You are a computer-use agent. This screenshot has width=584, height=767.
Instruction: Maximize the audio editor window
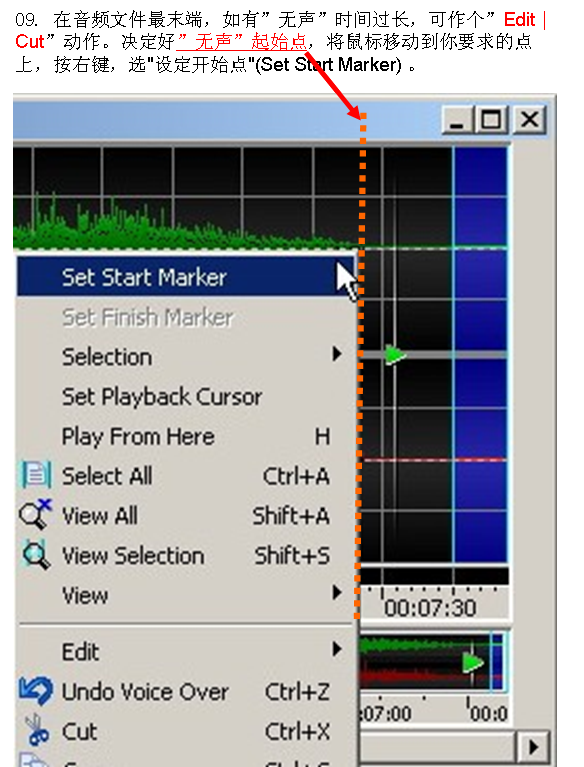coord(492,119)
